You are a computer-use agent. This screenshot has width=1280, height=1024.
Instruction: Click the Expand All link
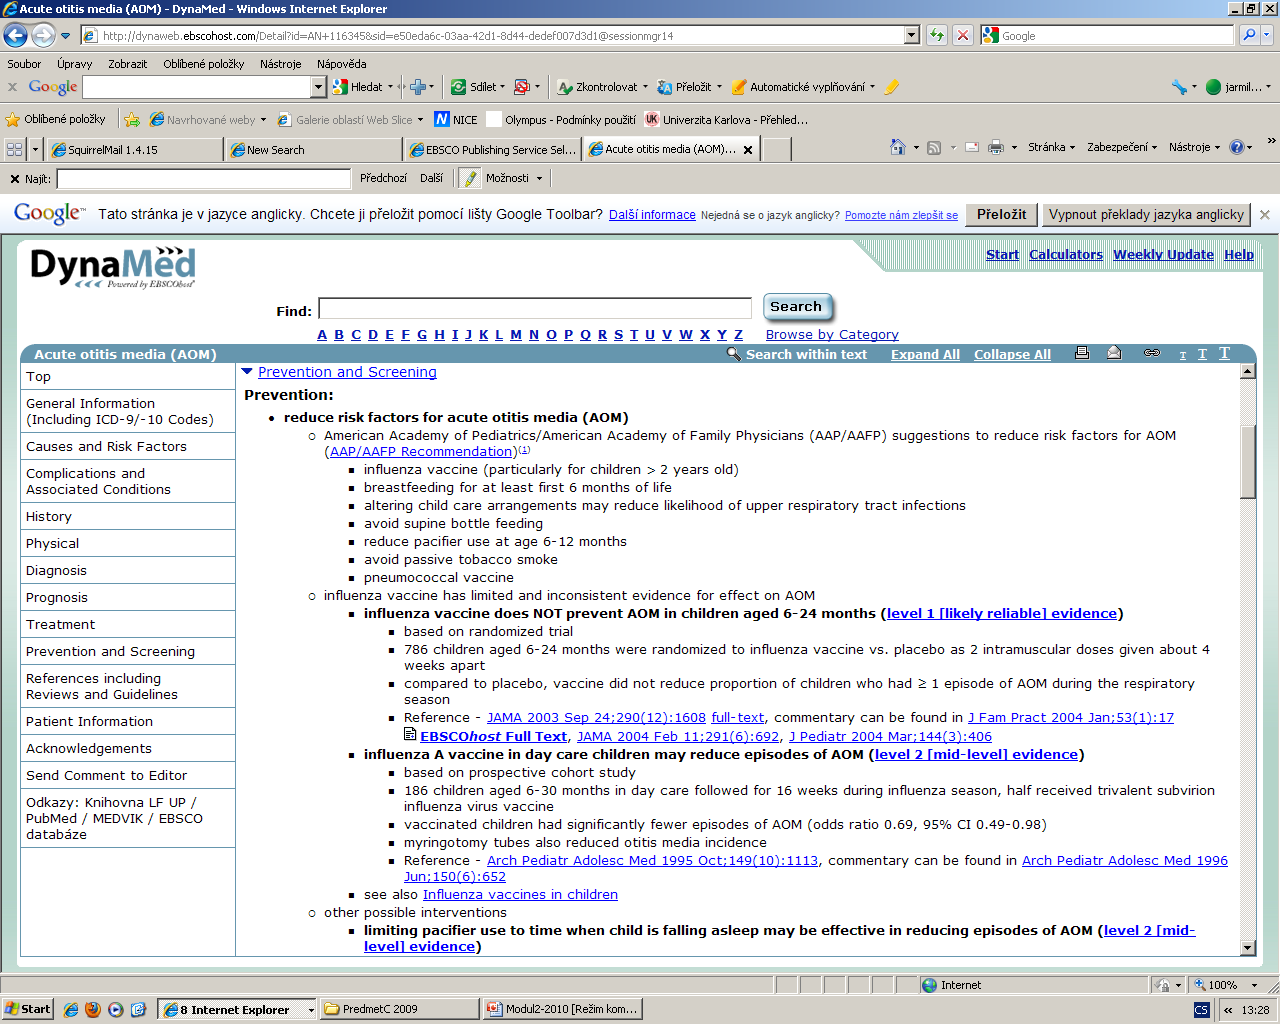(x=925, y=354)
